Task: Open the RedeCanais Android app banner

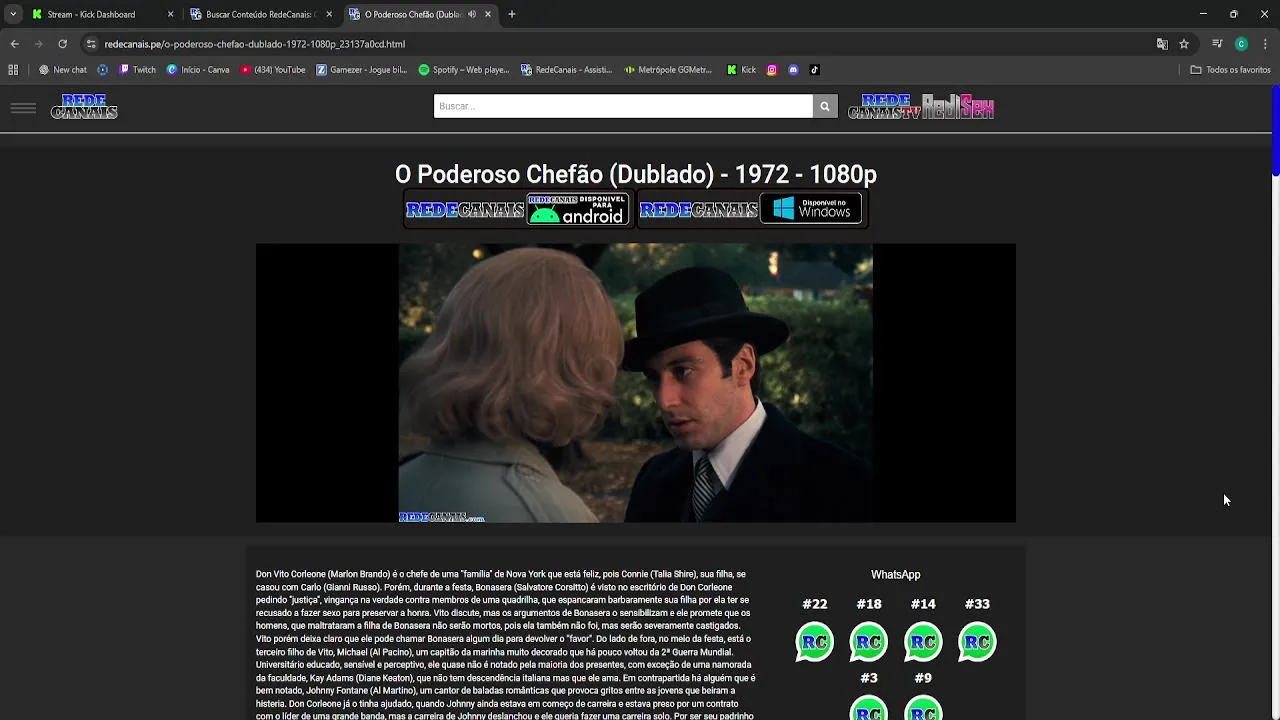Action: pos(518,209)
